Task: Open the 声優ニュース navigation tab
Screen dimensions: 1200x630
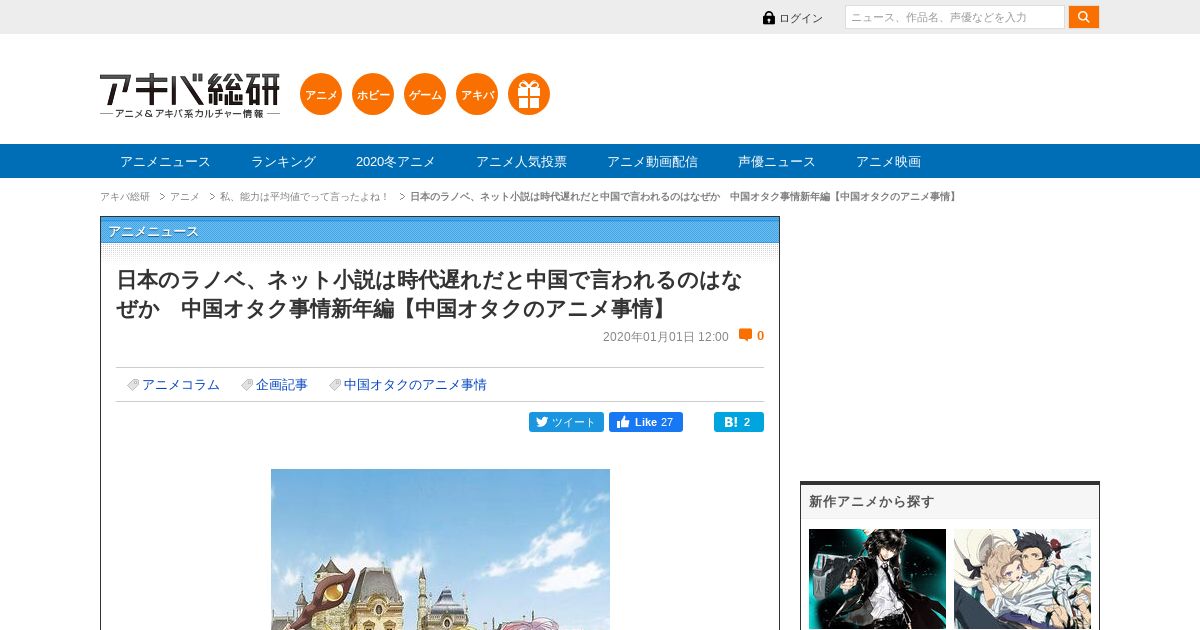Action: click(777, 161)
